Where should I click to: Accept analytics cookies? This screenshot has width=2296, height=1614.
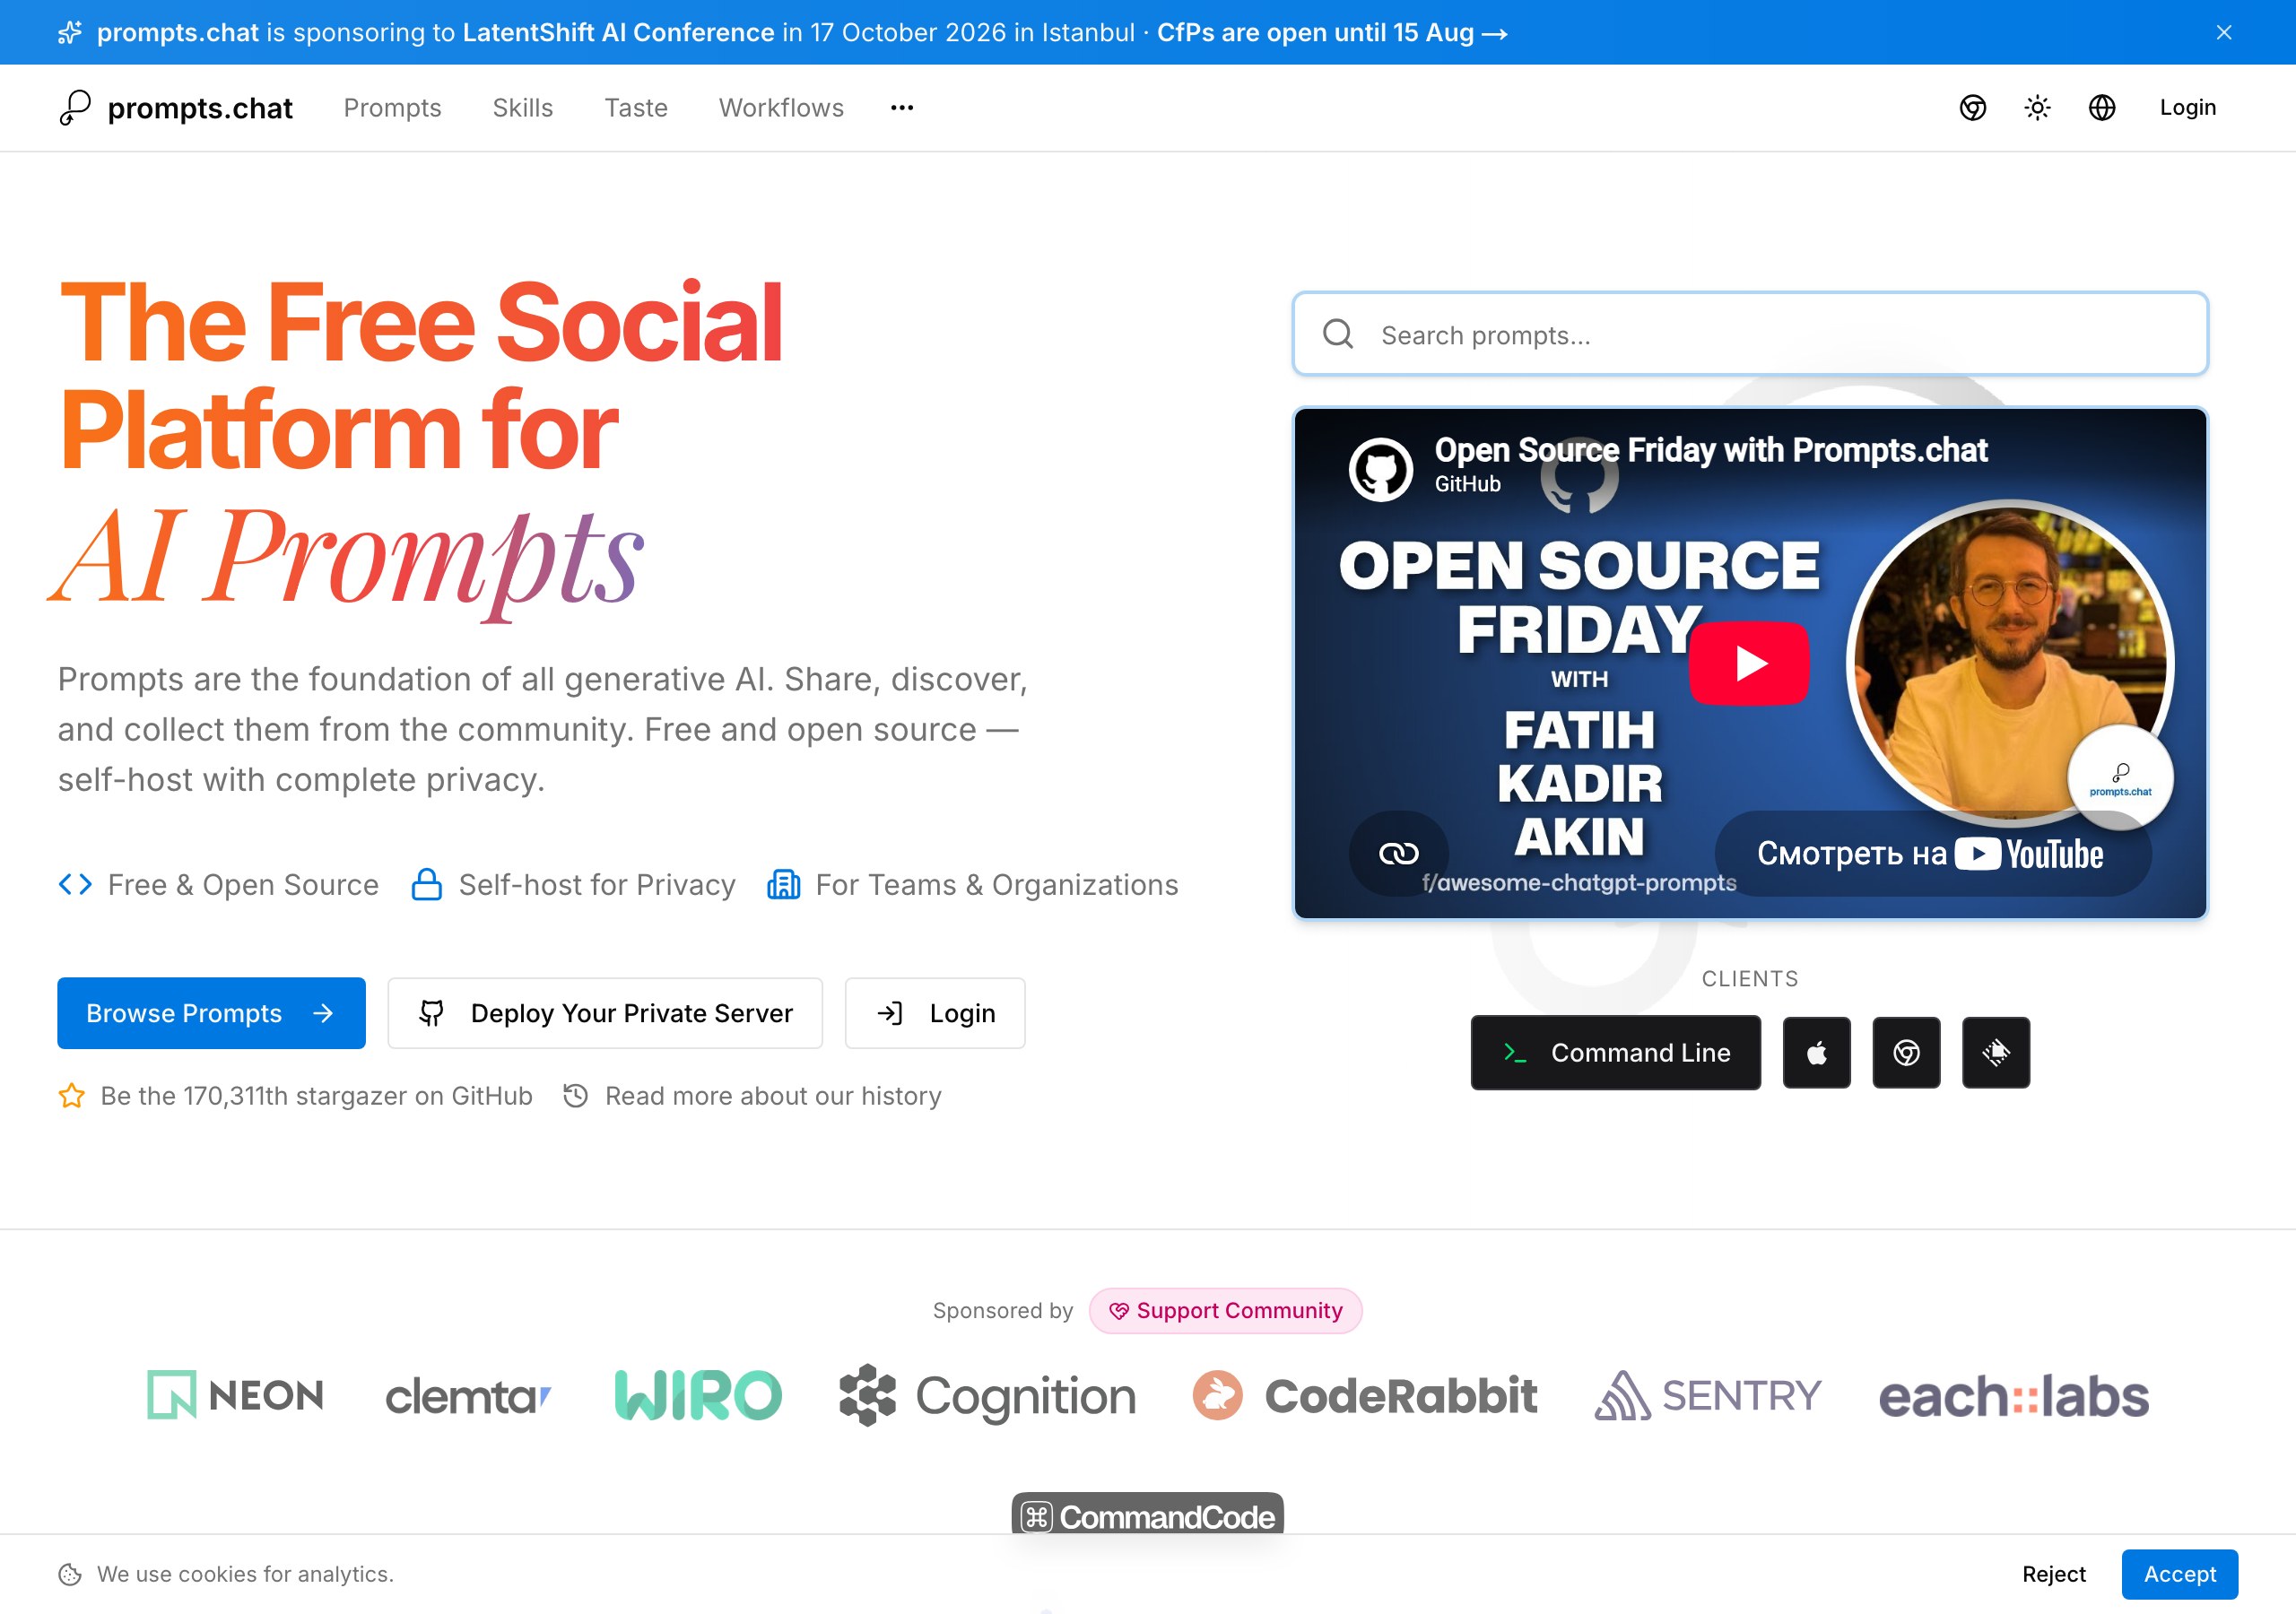pyautogui.click(x=2179, y=1574)
